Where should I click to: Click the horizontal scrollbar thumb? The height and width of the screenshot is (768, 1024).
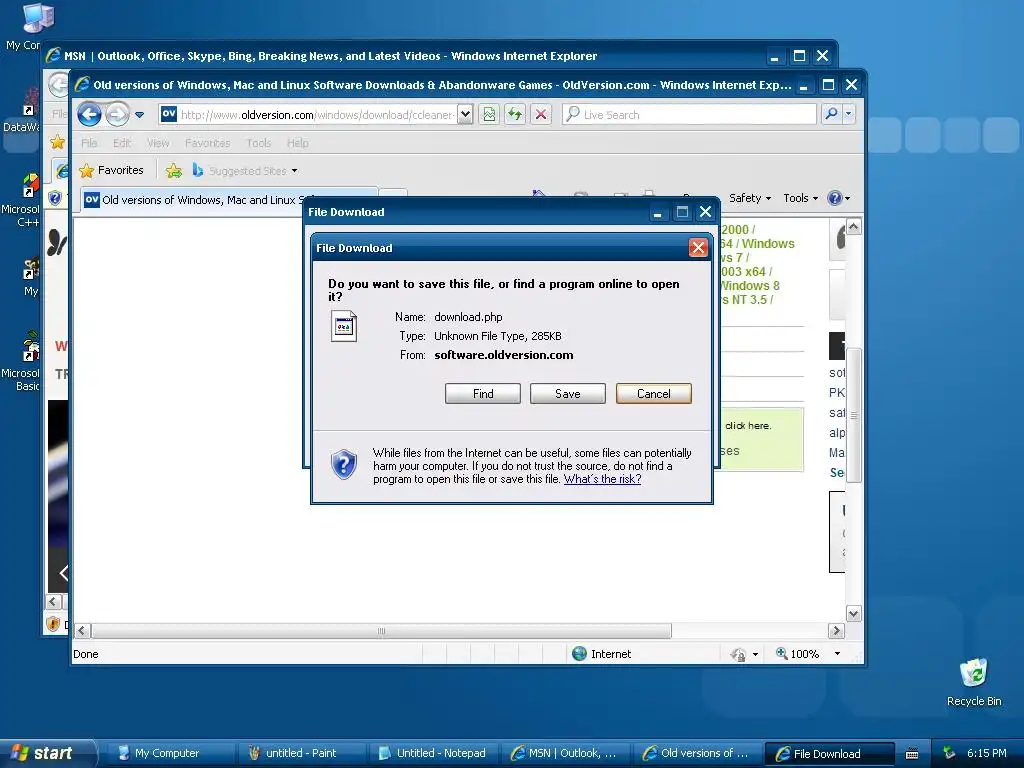tap(381, 631)
